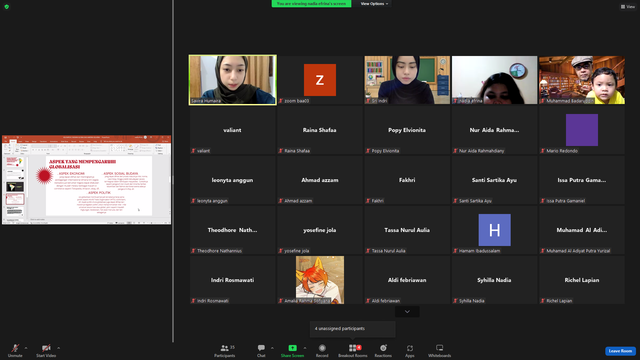Open the View Options dropdown

(x=374, y=4)
